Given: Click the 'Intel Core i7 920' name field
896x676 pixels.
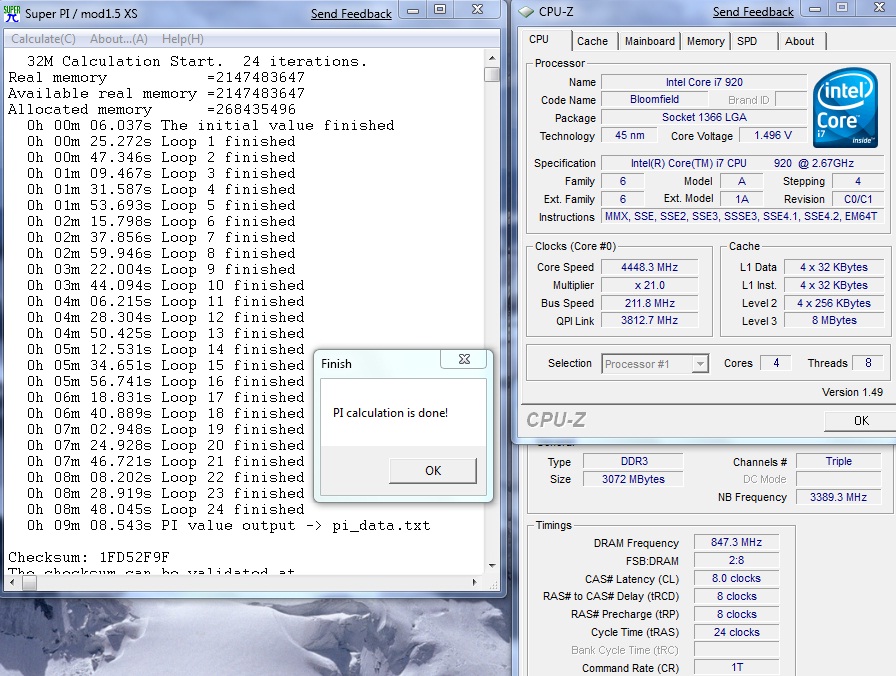Looking at the screenshot, I should [x=704, y=82].
